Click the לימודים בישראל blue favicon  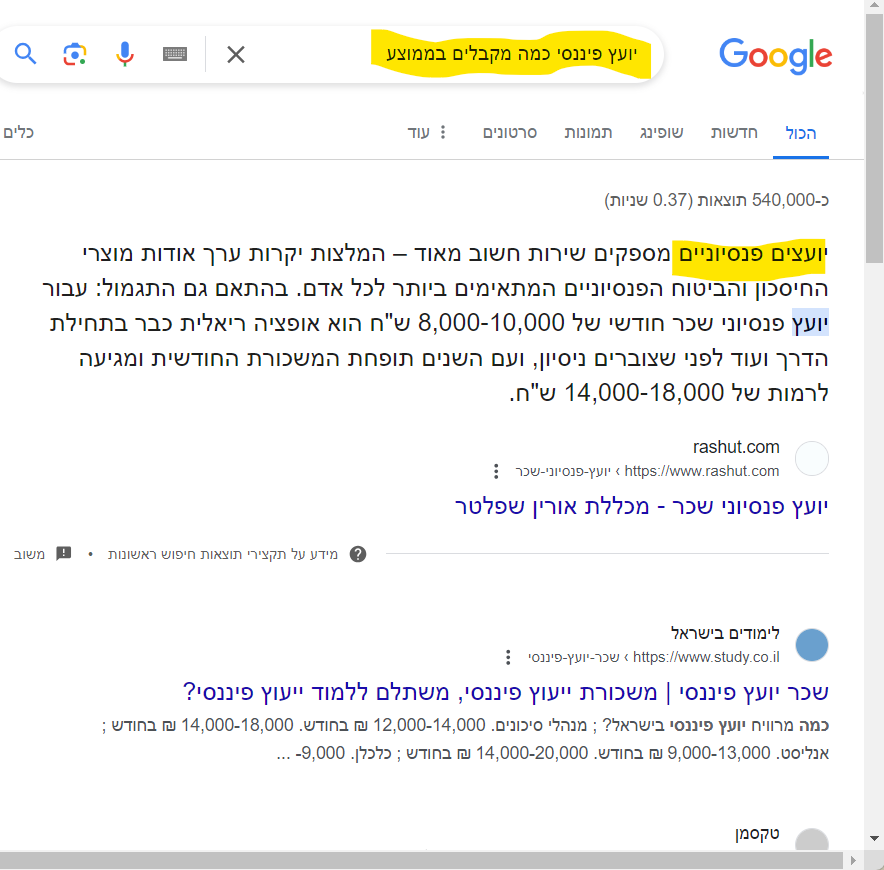812,644
